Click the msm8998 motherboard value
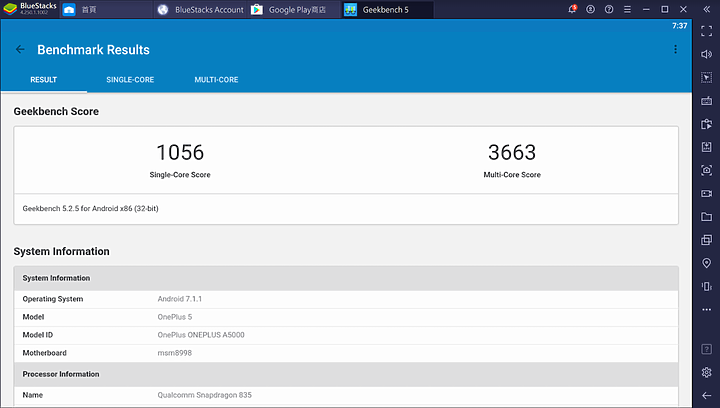 pyautogui.click(x=174, y=353)
